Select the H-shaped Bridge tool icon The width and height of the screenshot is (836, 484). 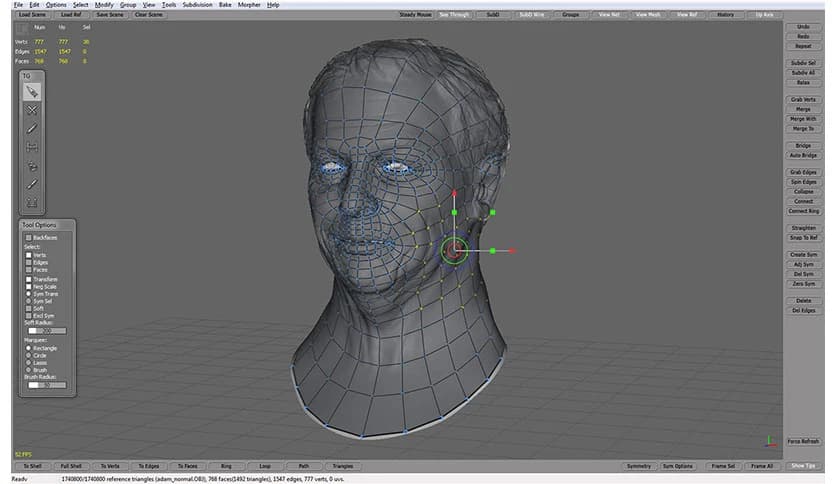pos(32,147)
